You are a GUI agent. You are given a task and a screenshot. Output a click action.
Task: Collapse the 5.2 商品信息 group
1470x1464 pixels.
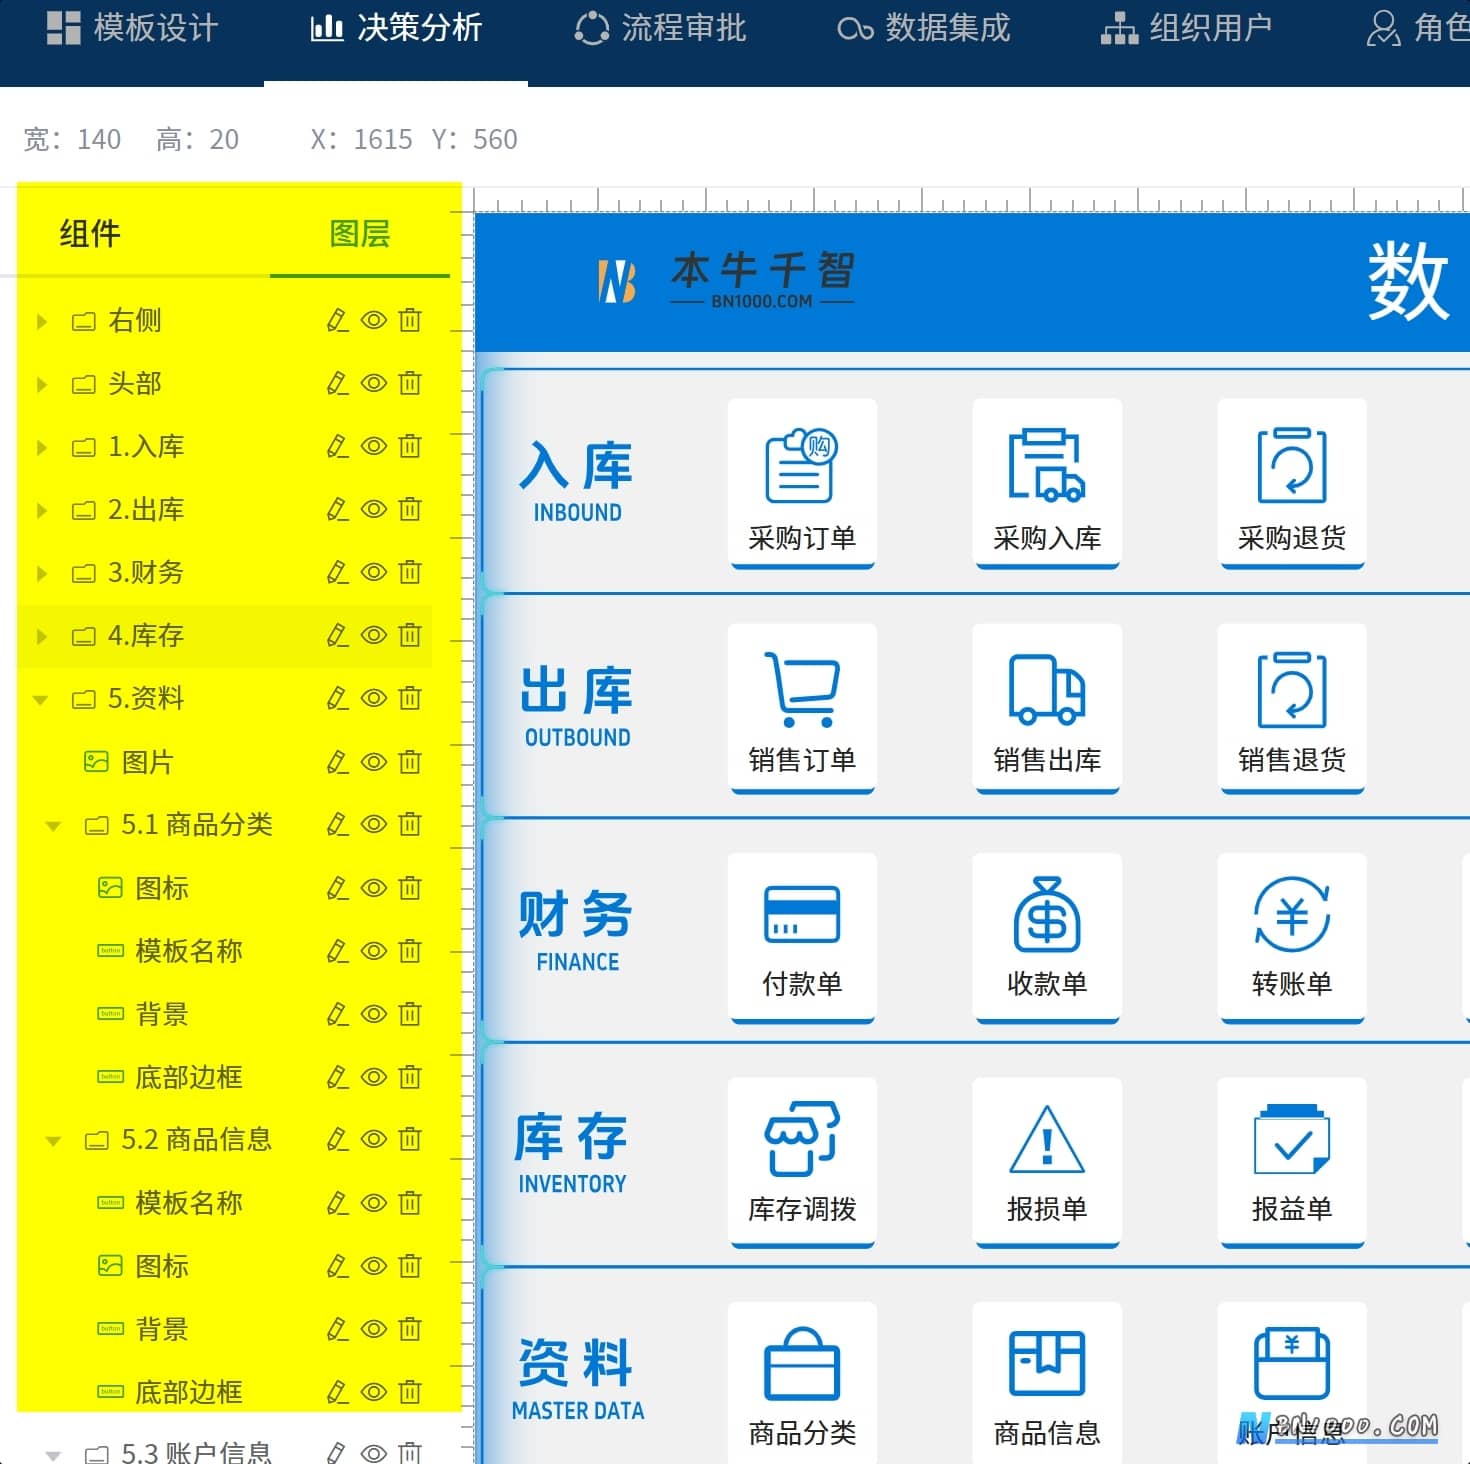coord(54,1140)
